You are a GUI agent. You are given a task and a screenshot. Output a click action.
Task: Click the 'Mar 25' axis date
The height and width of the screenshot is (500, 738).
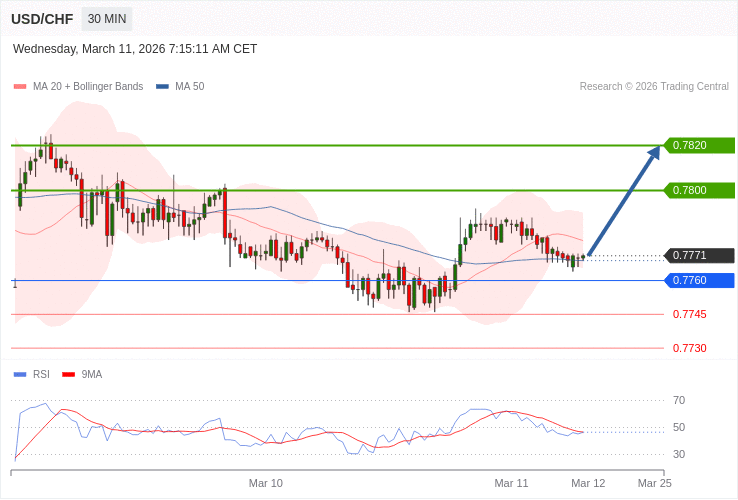tap(655, 484)
